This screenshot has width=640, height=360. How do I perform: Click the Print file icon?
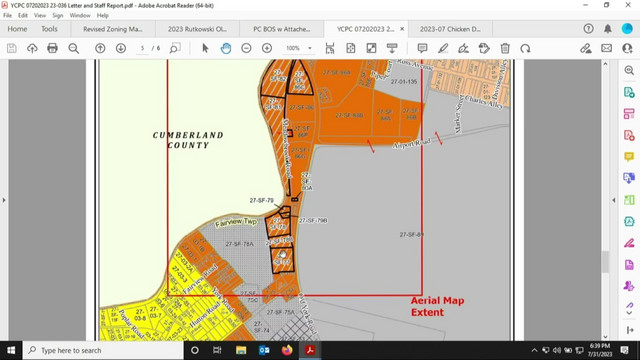52,48
